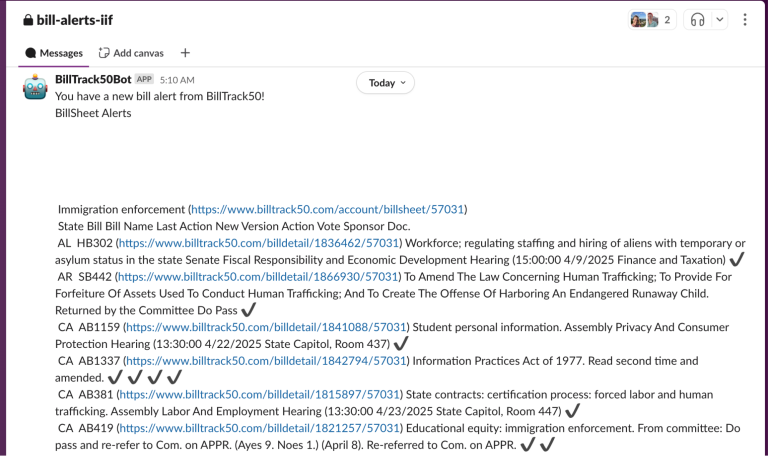The width and height of the screenshot is (768, 456).
Task: Expand the huddle options chevron
Action: 720,20
